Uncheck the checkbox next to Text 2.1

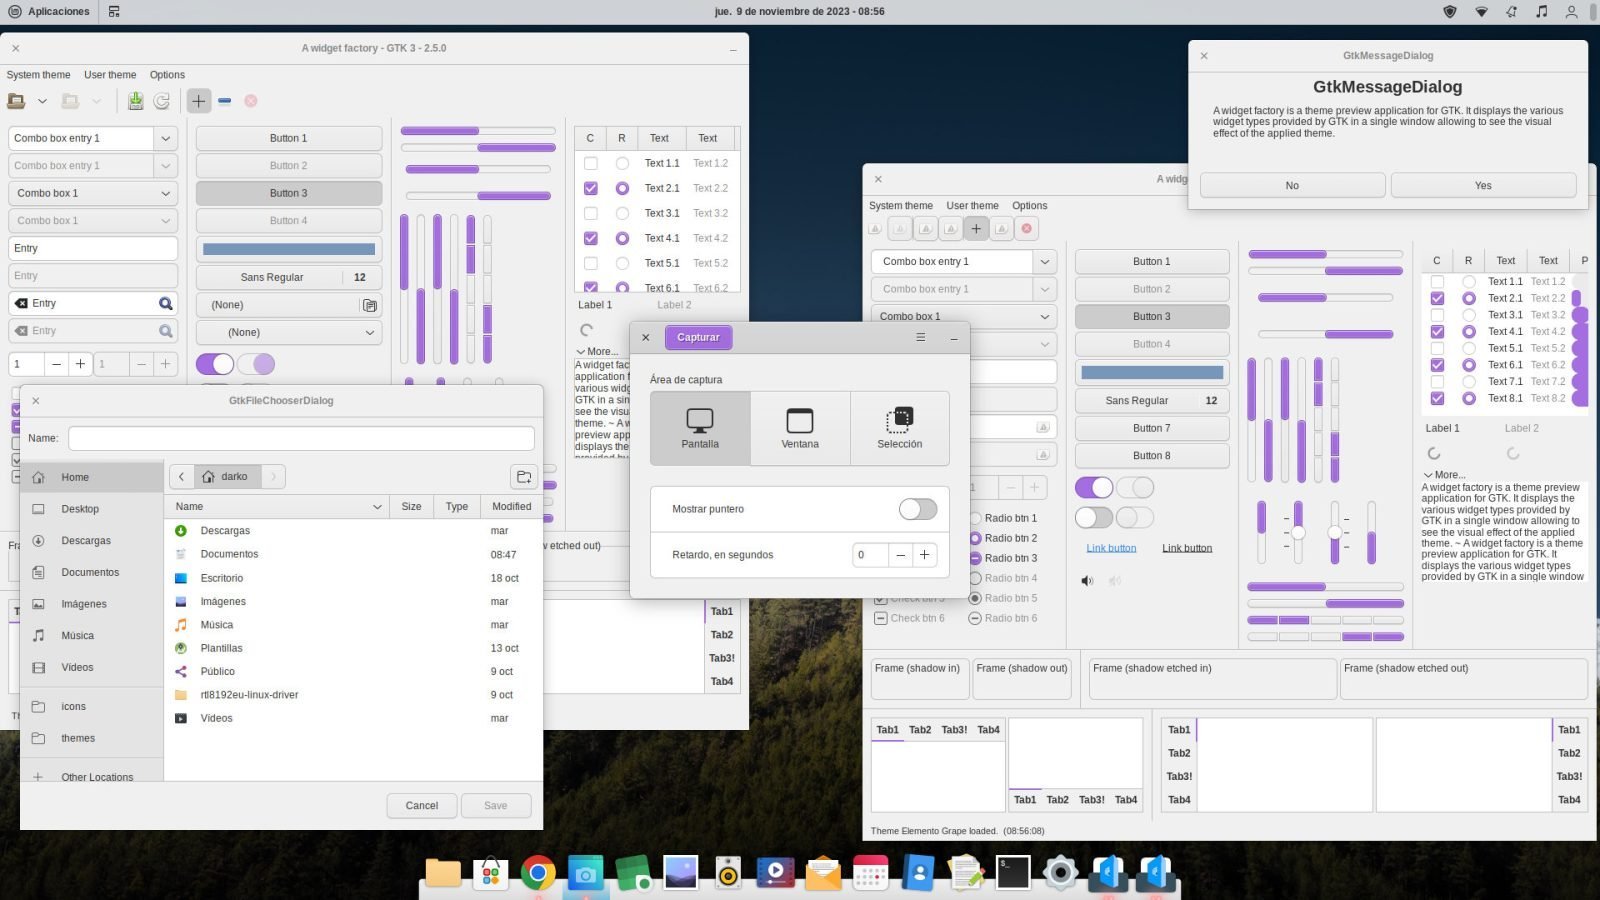[x=590, y=188]
